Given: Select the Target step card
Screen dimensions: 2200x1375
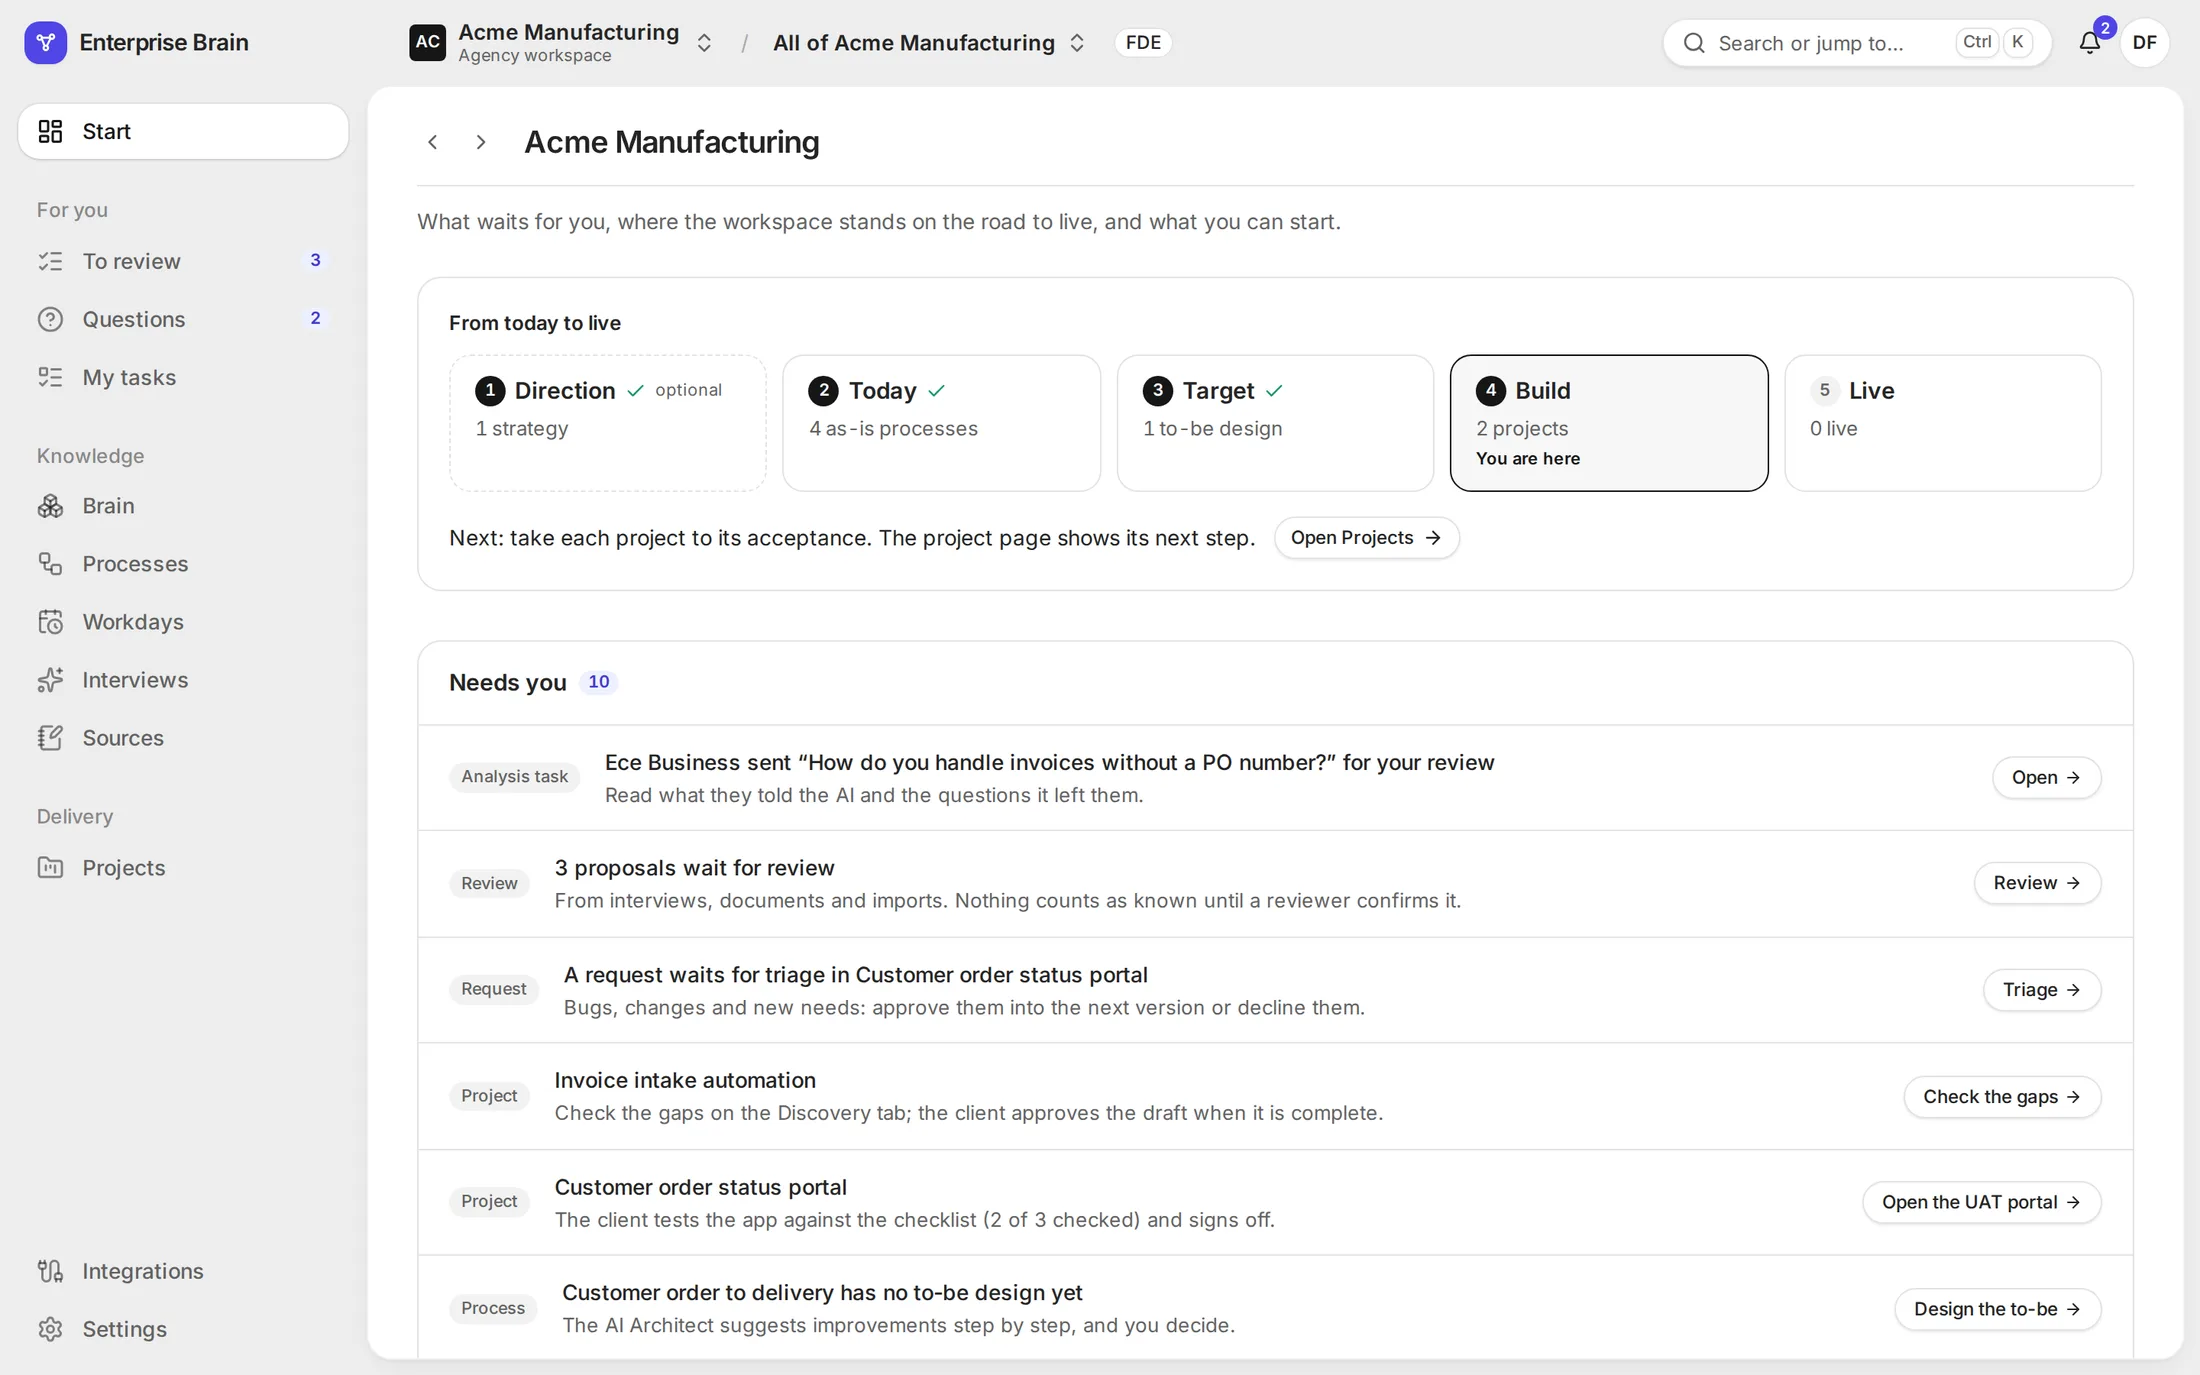Looking at the screenshot, I should (x=1275, y=423).
